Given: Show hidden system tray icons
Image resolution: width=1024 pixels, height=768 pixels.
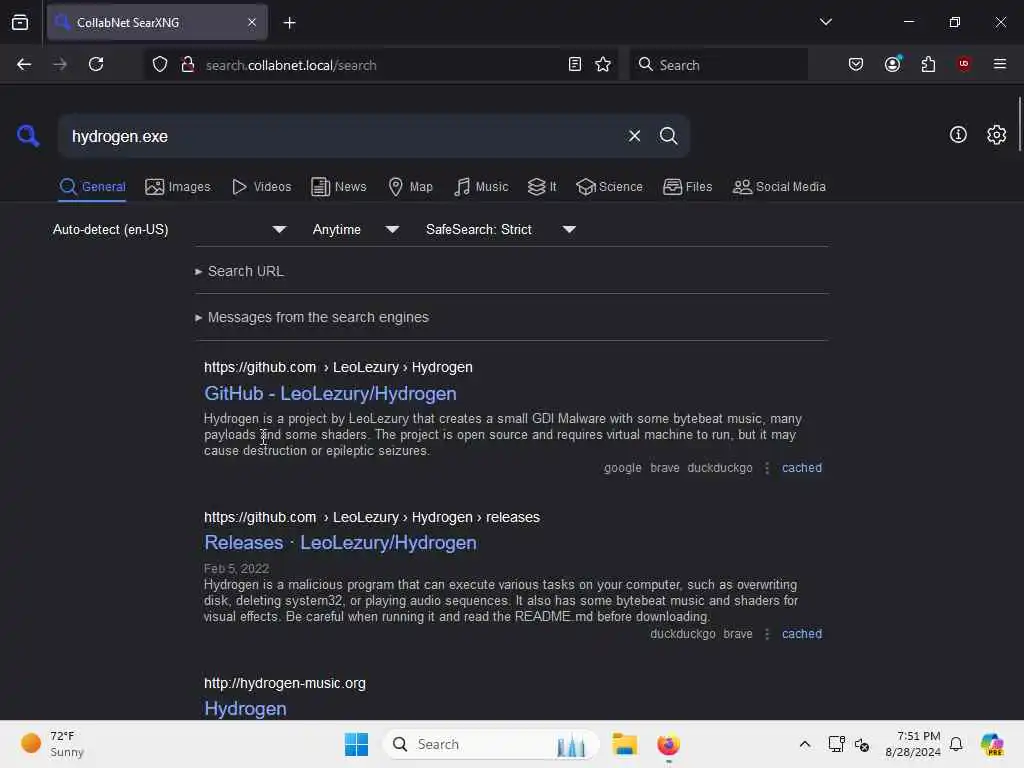Looking at the screenshot, I should click(x=805, y=744).
